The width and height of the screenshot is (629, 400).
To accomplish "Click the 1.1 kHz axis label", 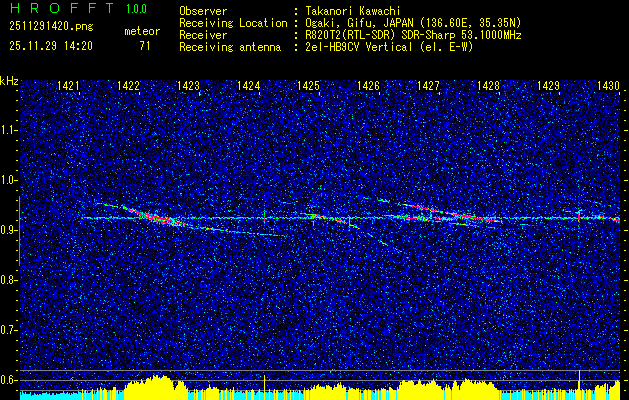I will (8, 130).
